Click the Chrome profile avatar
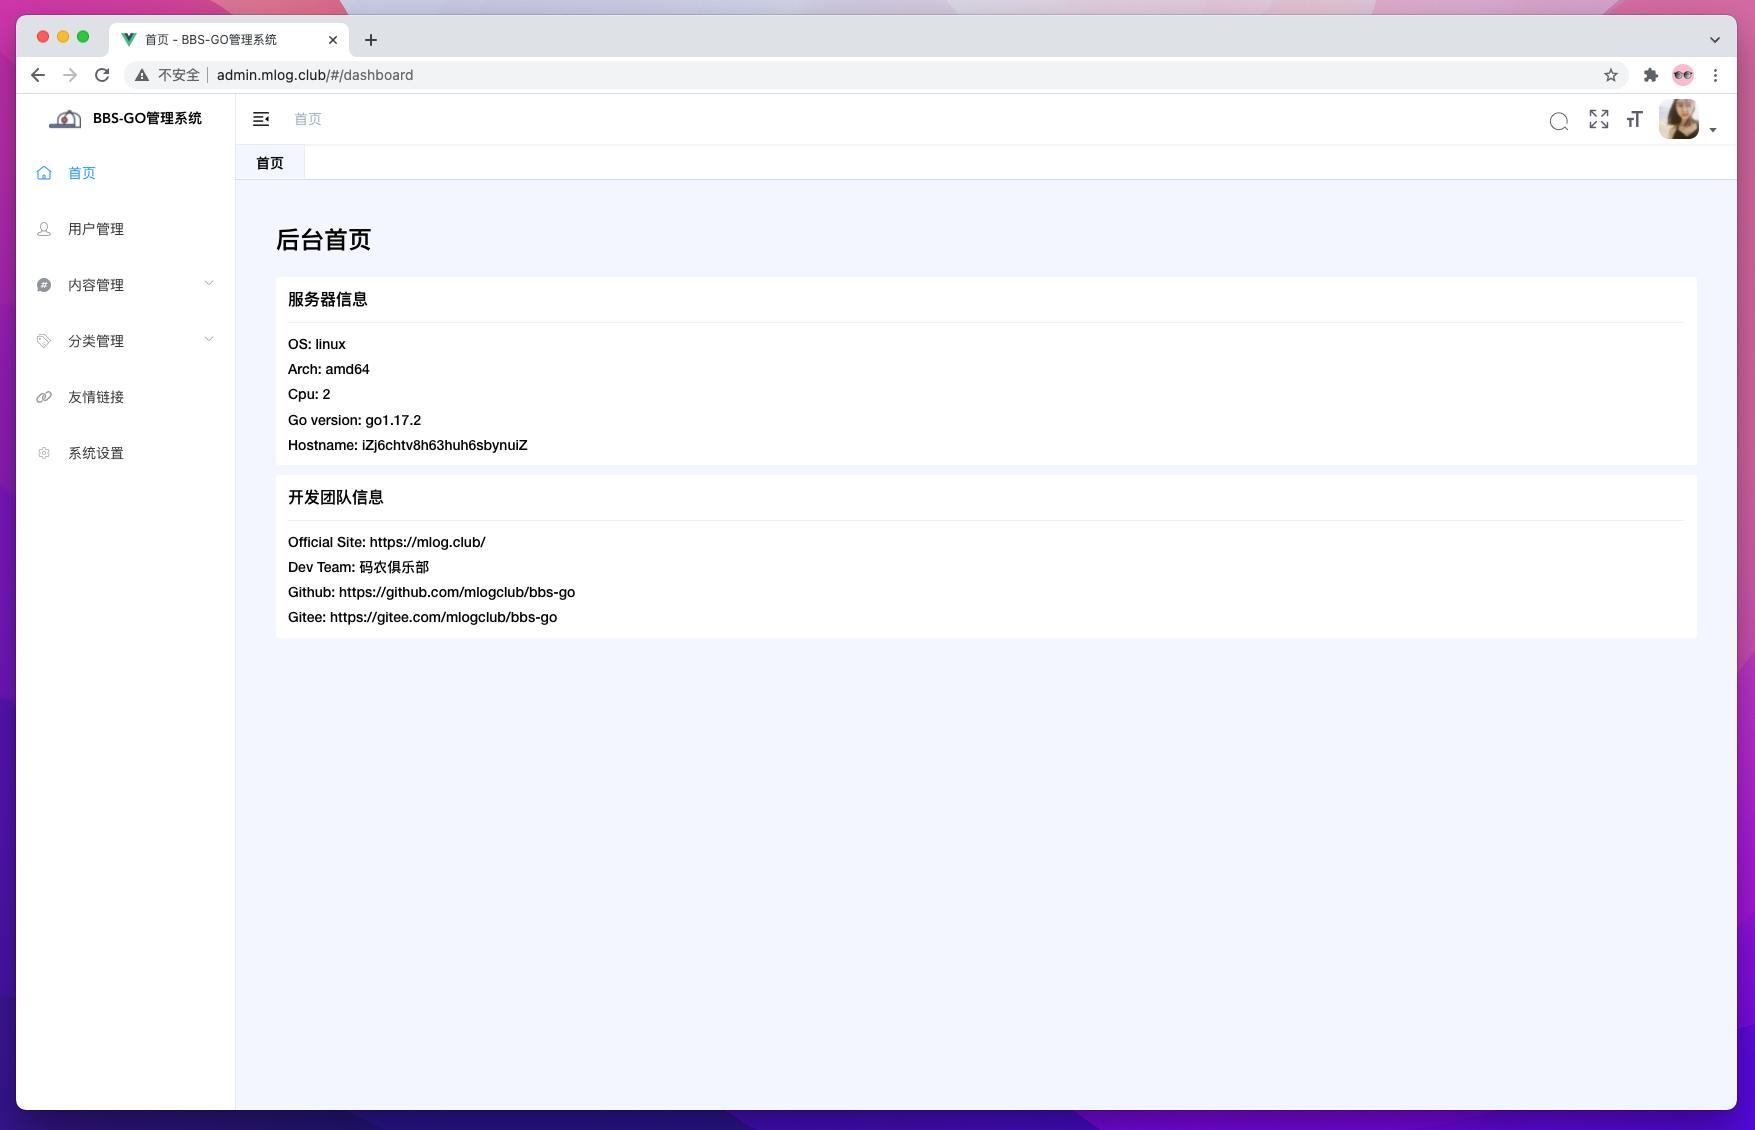The image size is (1755, 1130). coord(1683,75)
